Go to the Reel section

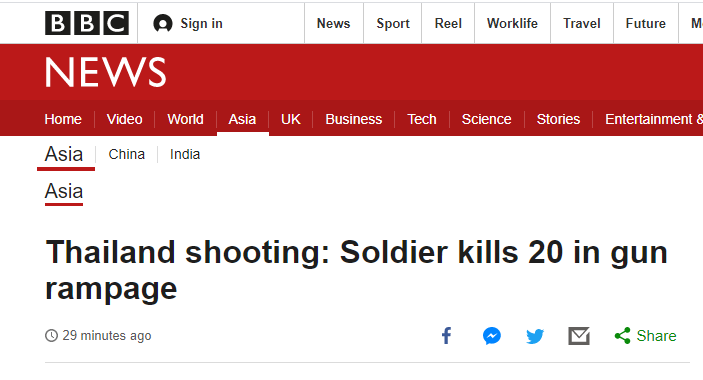(448, 23)
